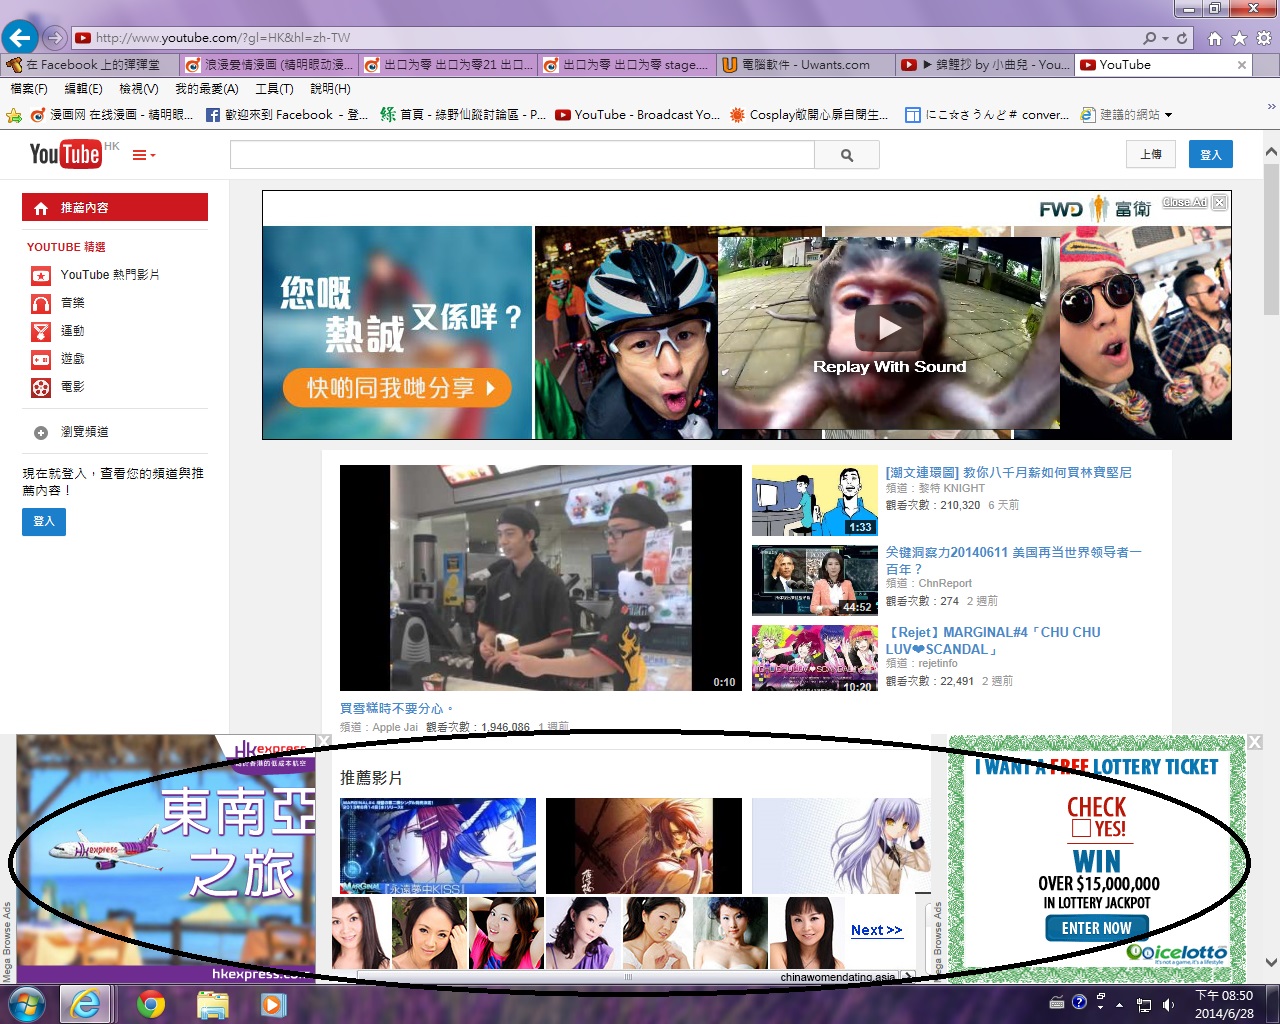Switch to the 在 Facebook 上的彈彈堂 tab
The width and height of the screenshot is (1280, 1024).
[x=90, y=65]
